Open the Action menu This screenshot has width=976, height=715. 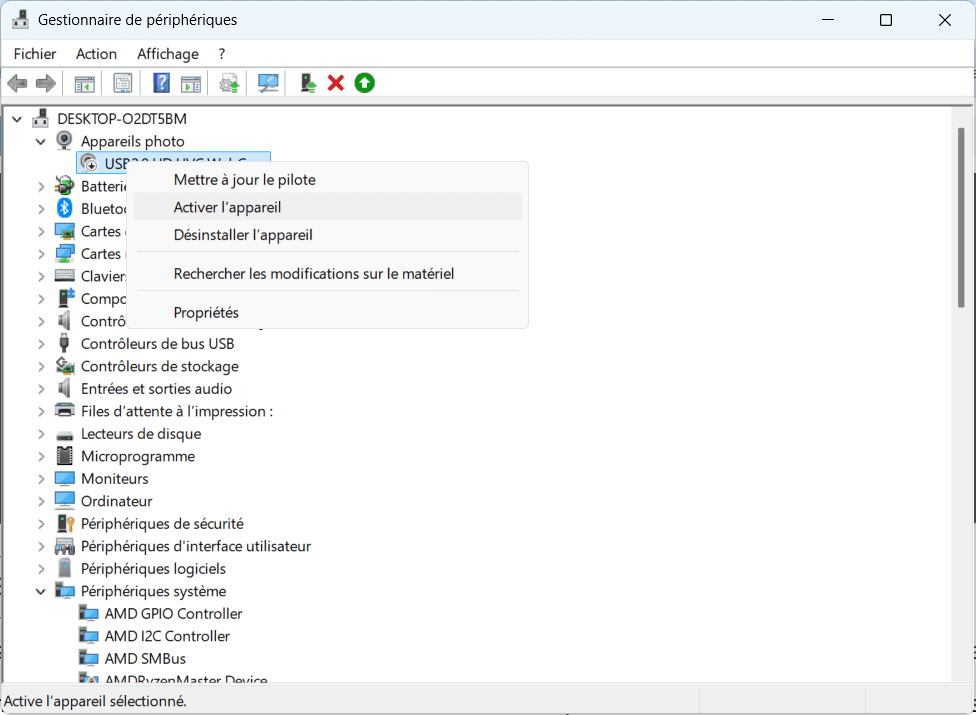point(96,54)
